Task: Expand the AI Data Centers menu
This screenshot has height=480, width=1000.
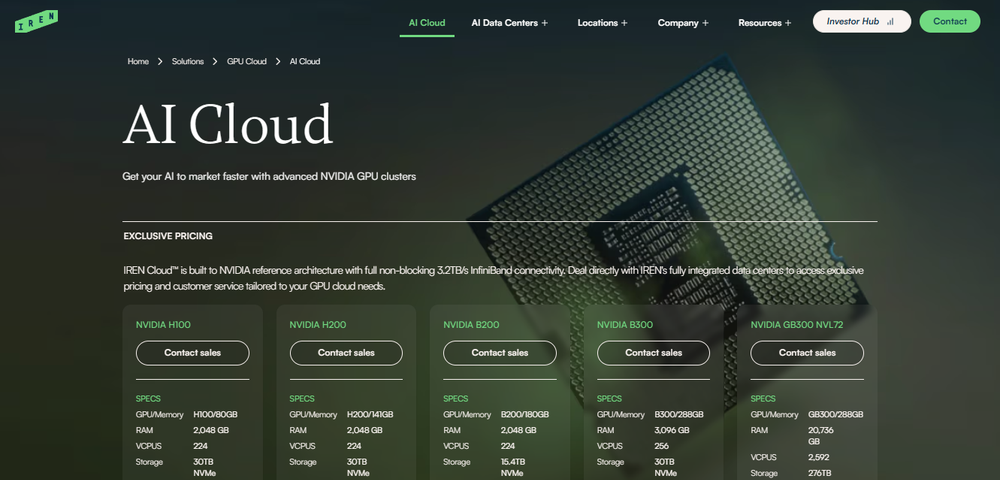Action: [510, 22]
